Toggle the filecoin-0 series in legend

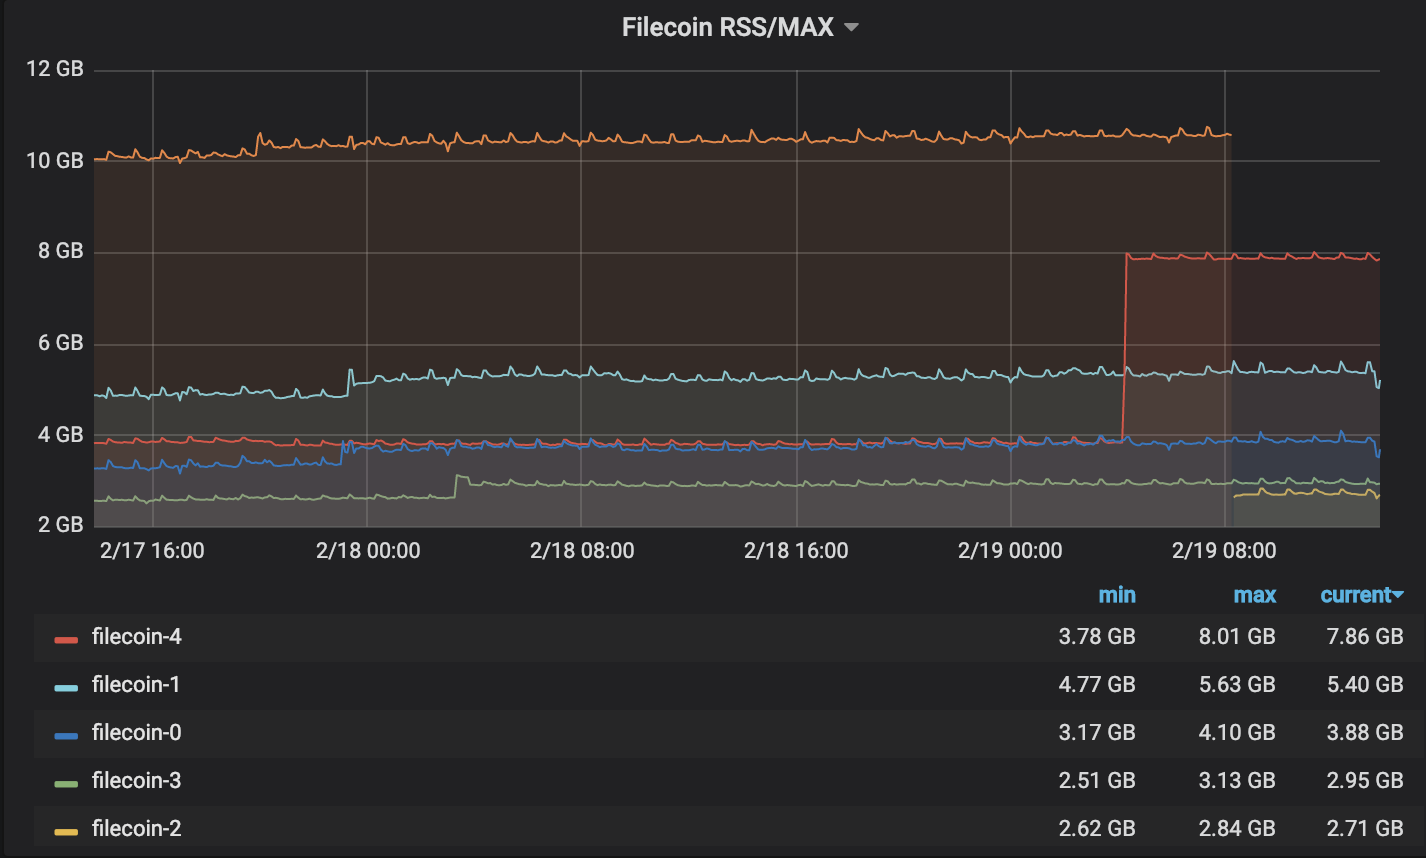coord(136,733)
